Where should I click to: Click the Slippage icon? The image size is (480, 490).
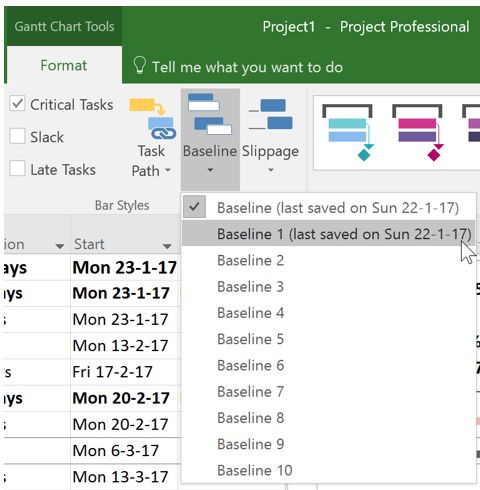pos(270,114)
